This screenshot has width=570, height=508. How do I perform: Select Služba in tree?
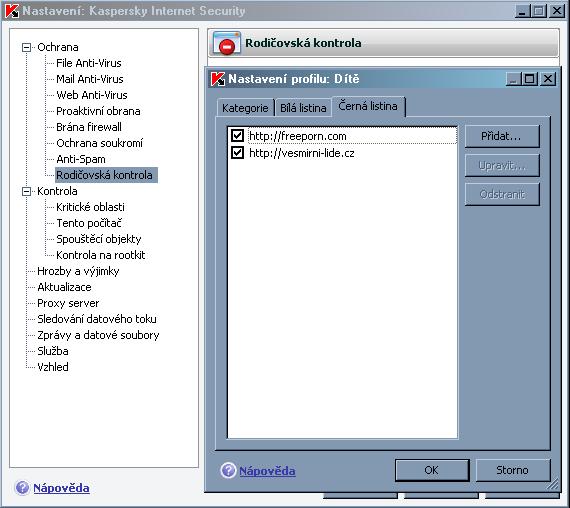point(53,351)
